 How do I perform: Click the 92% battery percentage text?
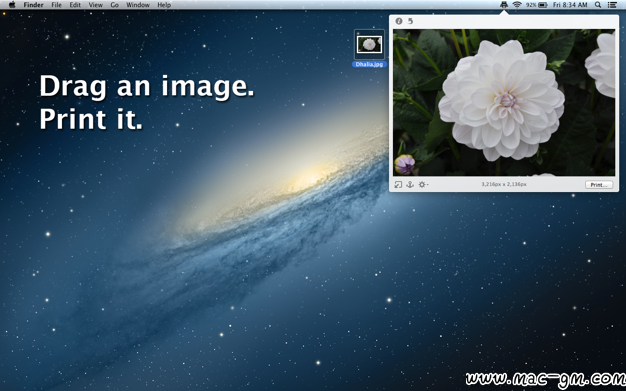point(531,5)
